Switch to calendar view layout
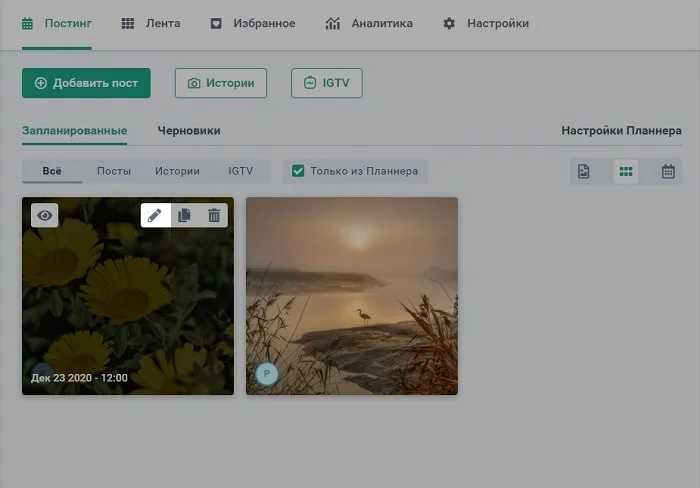Screen dimensions: 700x488 tap(668, 171)
